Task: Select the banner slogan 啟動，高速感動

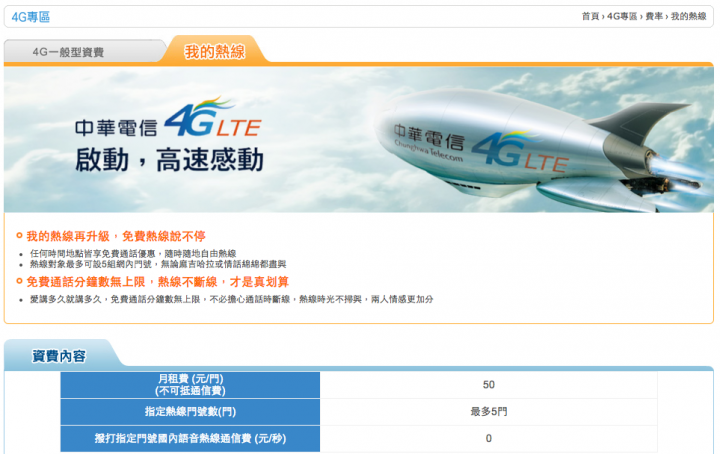Action: click(x=169, y=160)
